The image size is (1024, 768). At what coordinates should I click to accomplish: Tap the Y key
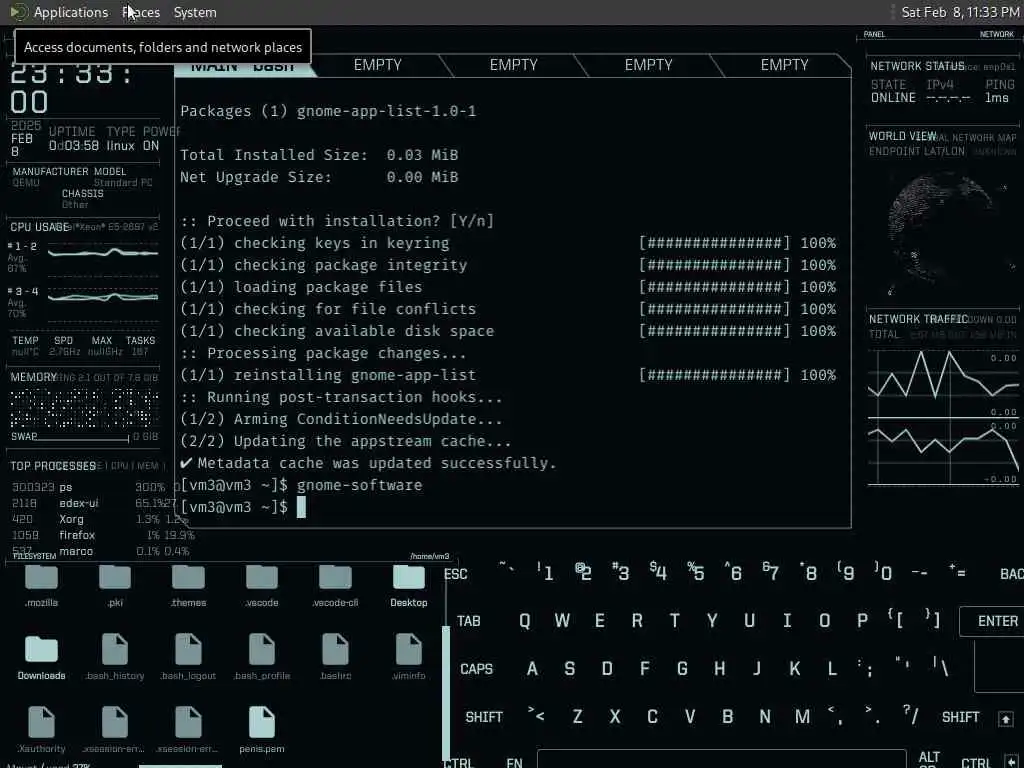712,621
